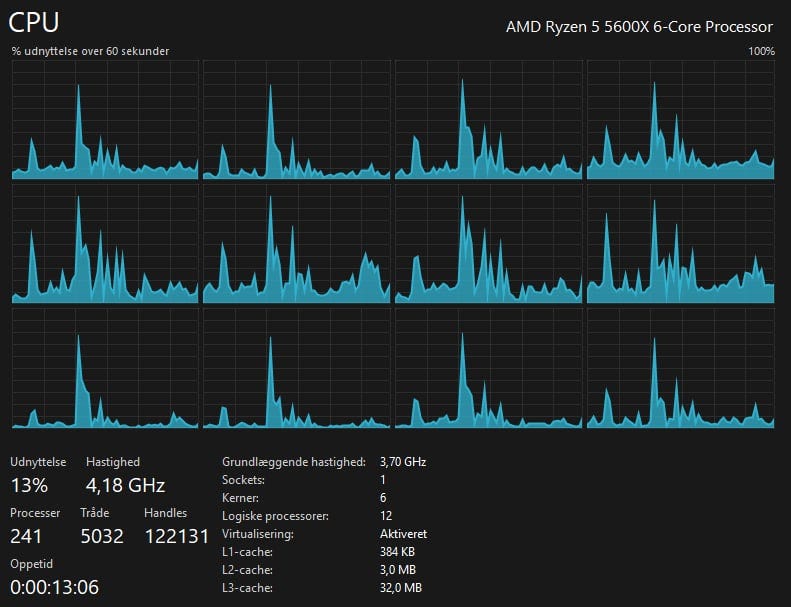Click the first logical processor graph
This screenshot has height=607, width=791.
[105, 120]
